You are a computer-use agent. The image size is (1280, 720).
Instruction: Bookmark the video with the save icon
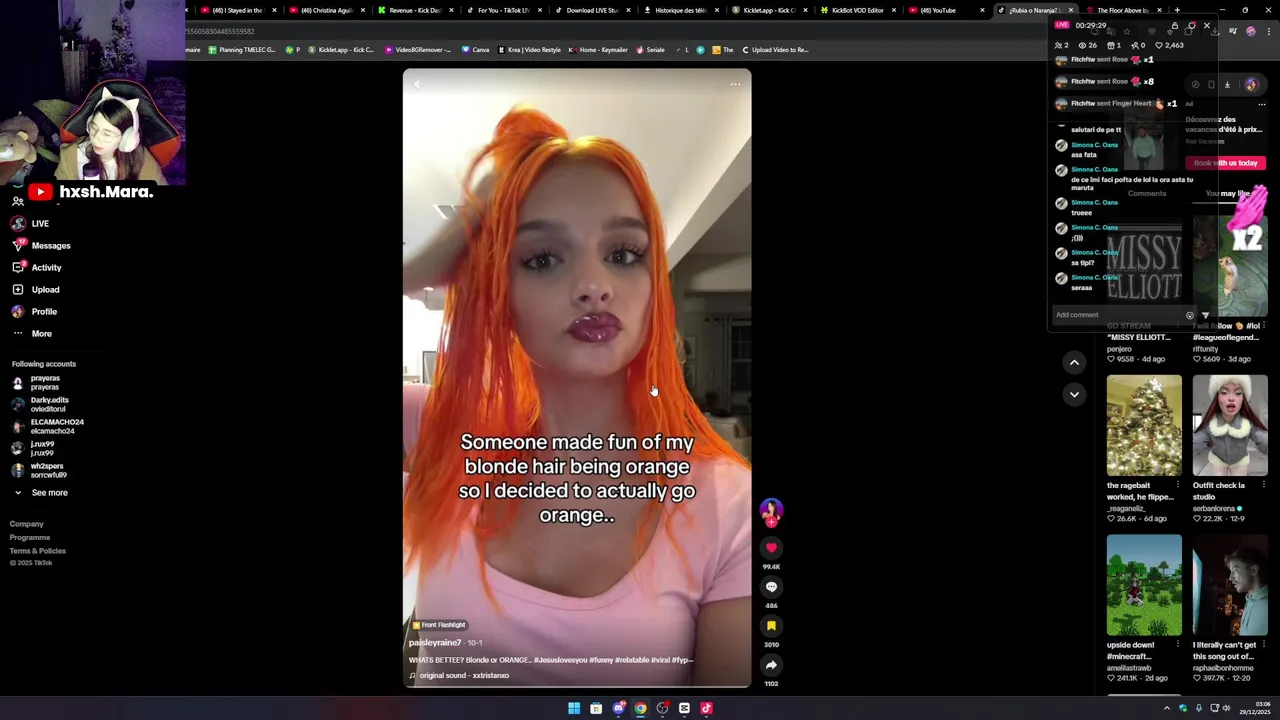point(771,626)
